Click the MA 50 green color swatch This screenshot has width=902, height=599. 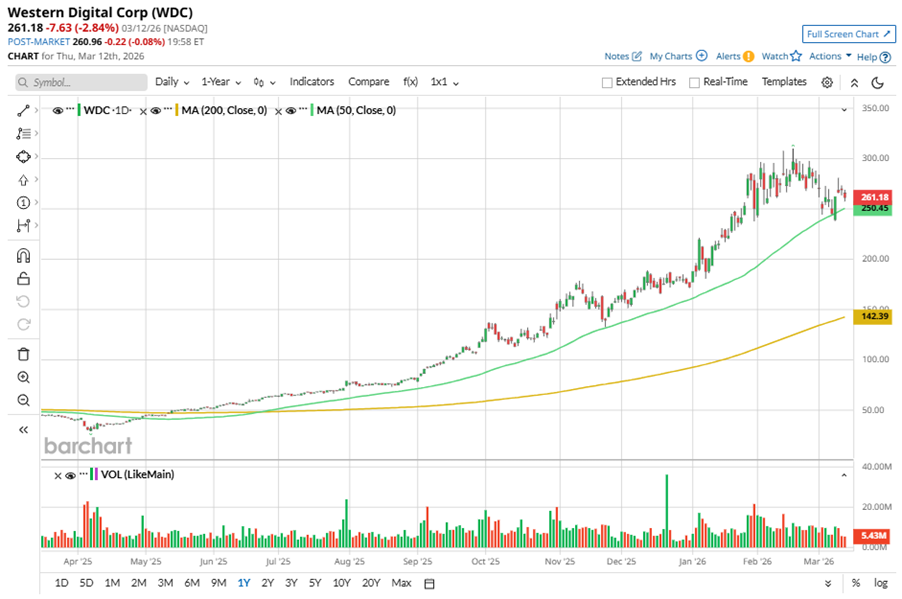click(312, 110)
